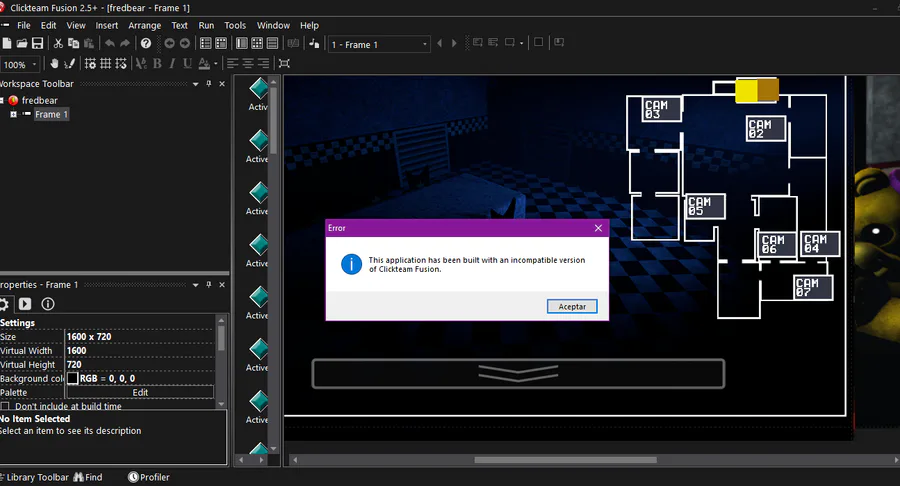This screenshot has height=486, width=900.
Task: Expand the Frame 1 tree node
Action: point(13,114)
